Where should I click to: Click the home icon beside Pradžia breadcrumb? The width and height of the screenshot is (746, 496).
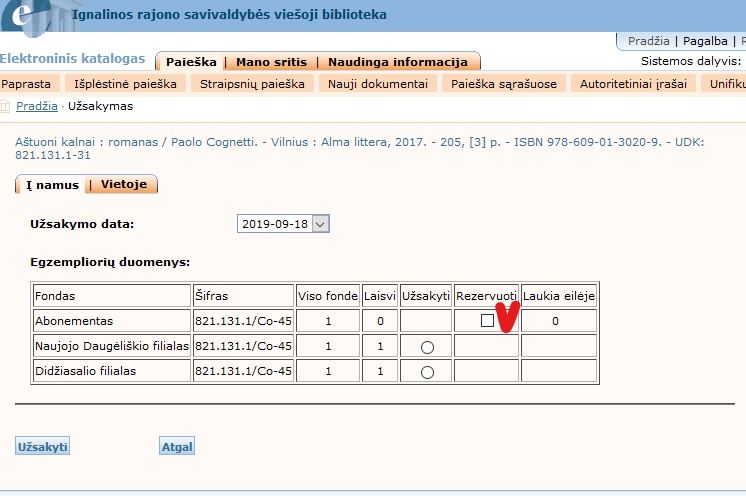pyautogui.click(x=6, y=106)
